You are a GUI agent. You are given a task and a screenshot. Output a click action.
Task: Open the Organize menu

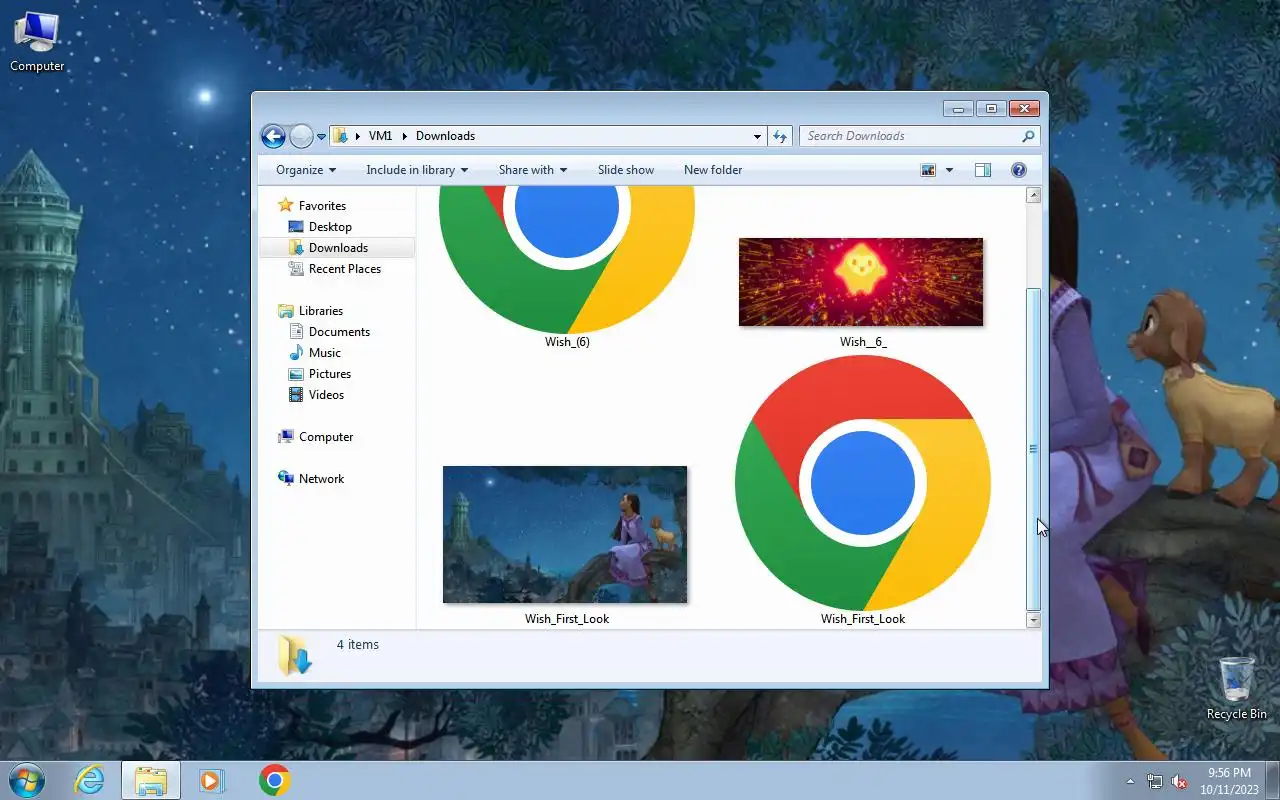306,170
